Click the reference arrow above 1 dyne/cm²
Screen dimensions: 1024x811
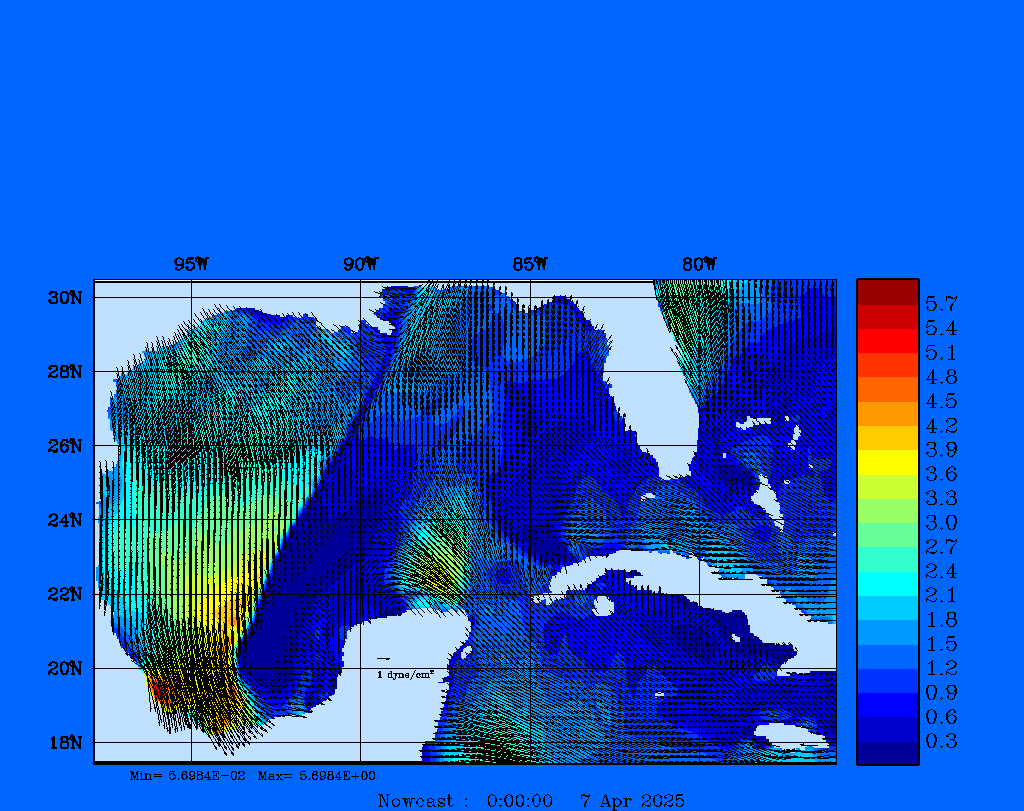click(x=383, y=659)
